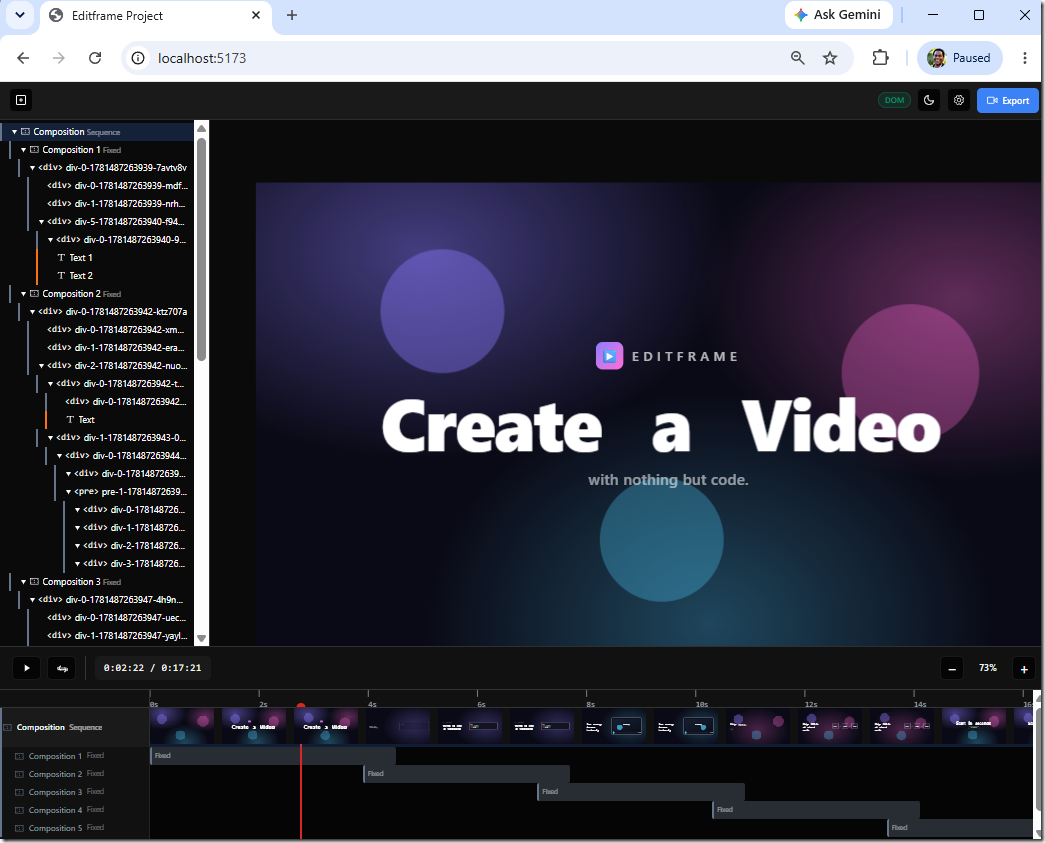Collapse the Composition 2 tree node
Viewport: 1045px width, 843px height.
click(23, 294)
